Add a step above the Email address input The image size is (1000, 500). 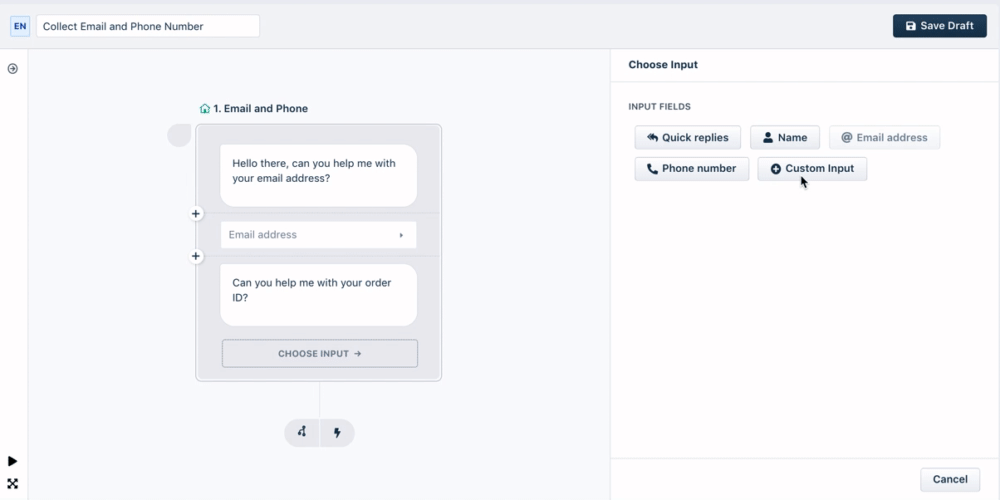pos(196,214)
